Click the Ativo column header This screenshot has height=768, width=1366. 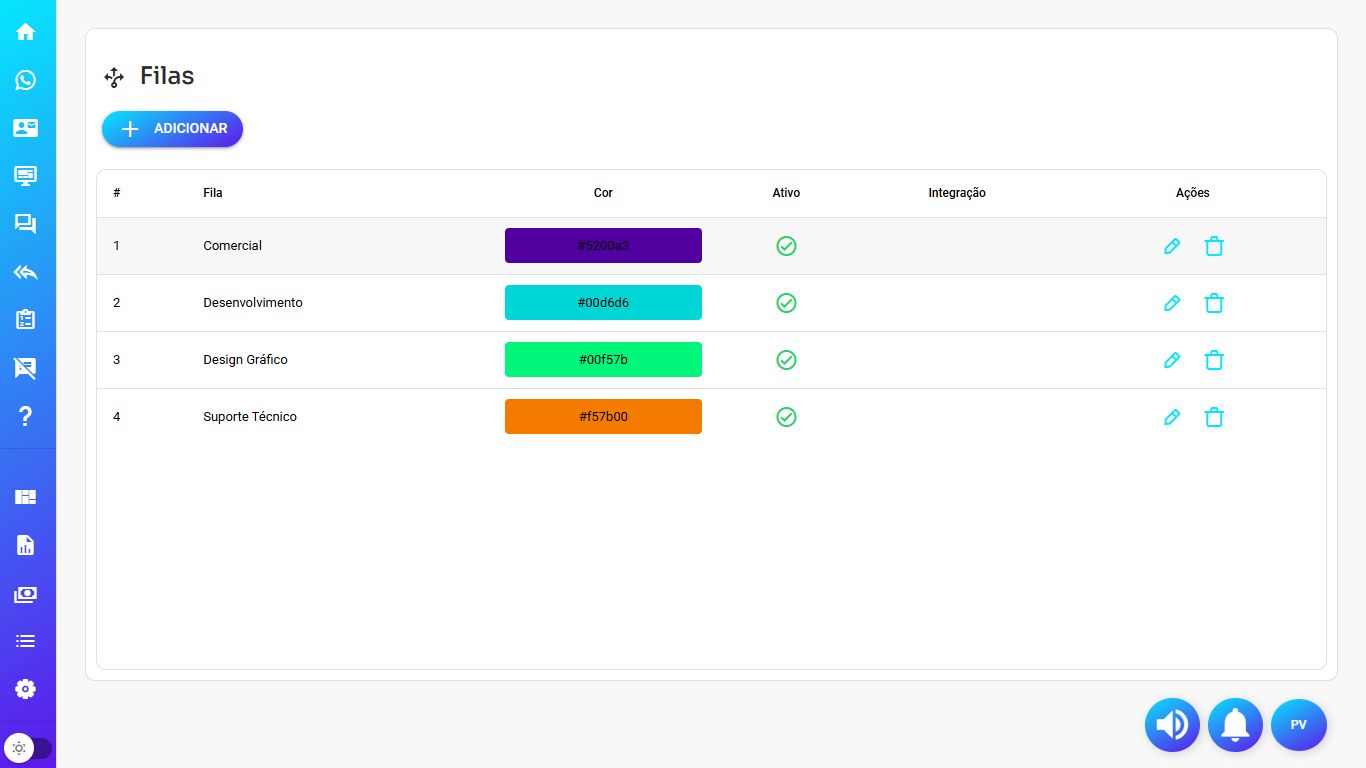[x=786, y=193]
